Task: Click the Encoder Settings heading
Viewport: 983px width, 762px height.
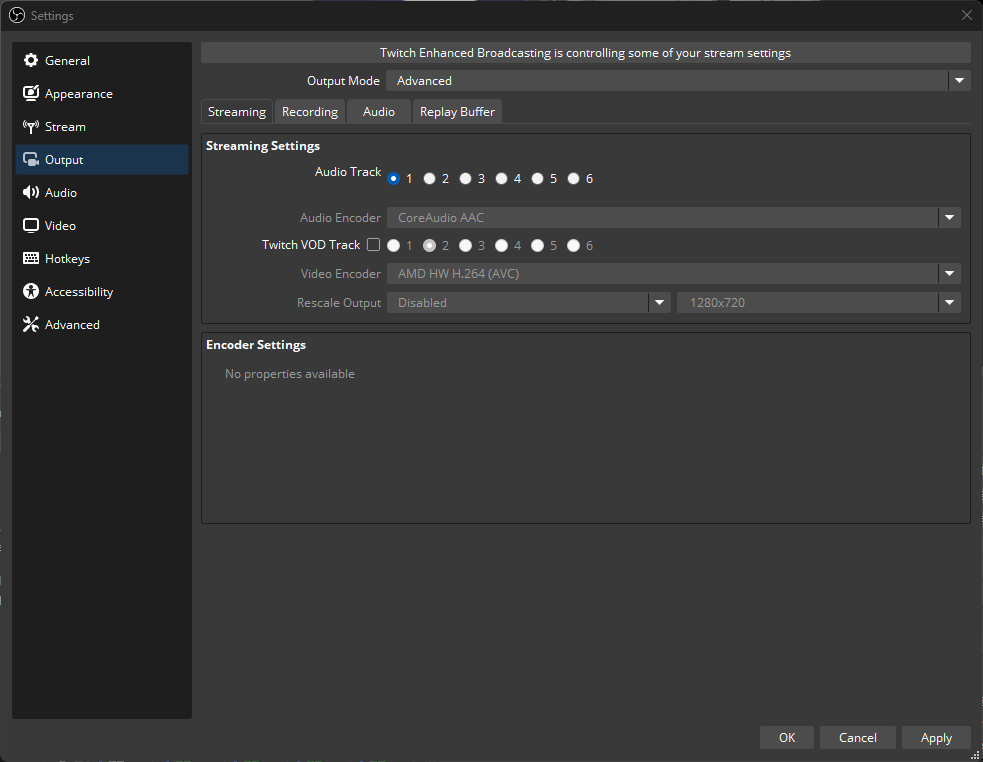Action: (x=256, y=345)
